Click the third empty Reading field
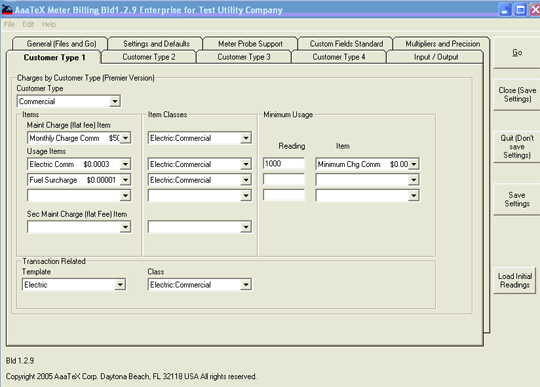The width and height of the screenshot is (540, 387). [x=284, y=195]
